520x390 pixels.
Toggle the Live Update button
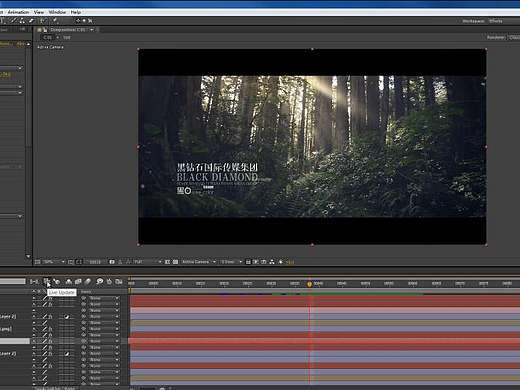click(x=47, y=282)
